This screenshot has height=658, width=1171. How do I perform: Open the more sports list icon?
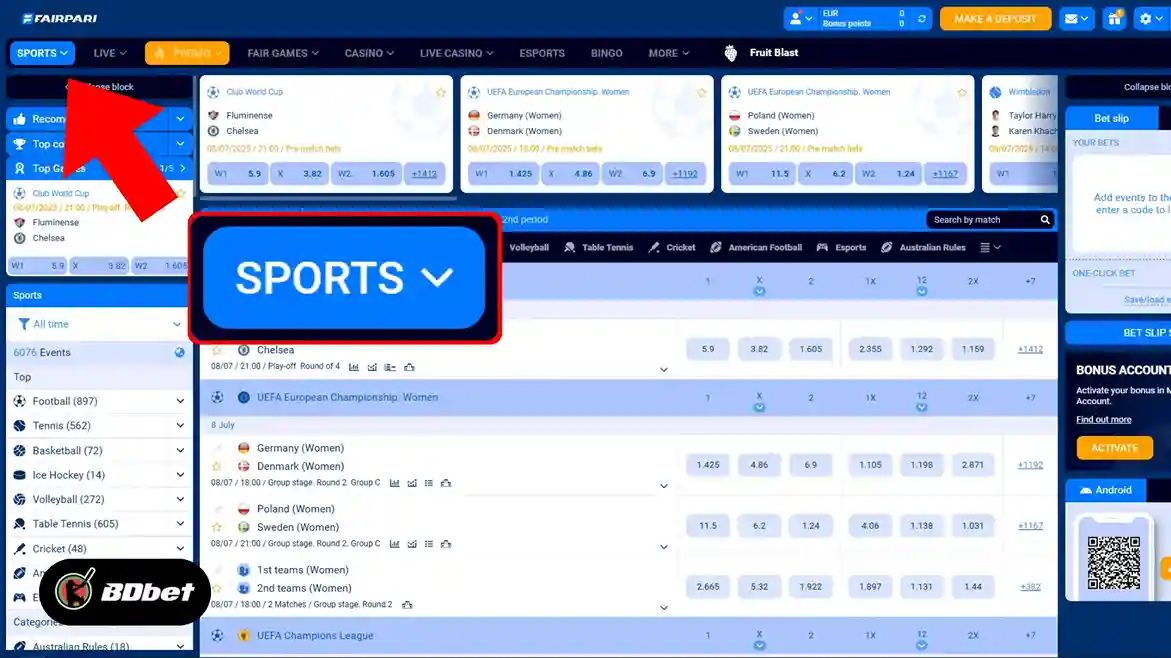[990, 247]
